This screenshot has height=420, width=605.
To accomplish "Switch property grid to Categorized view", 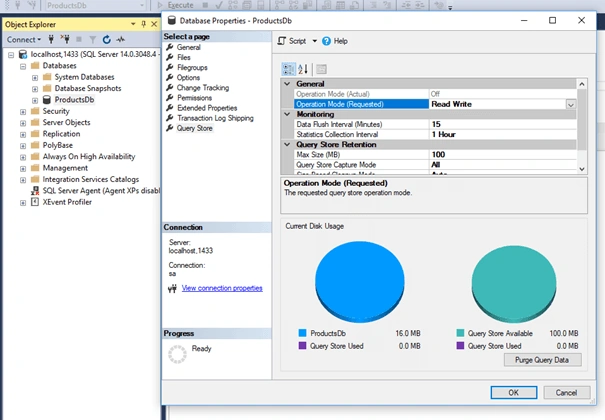I will (288, 69).
